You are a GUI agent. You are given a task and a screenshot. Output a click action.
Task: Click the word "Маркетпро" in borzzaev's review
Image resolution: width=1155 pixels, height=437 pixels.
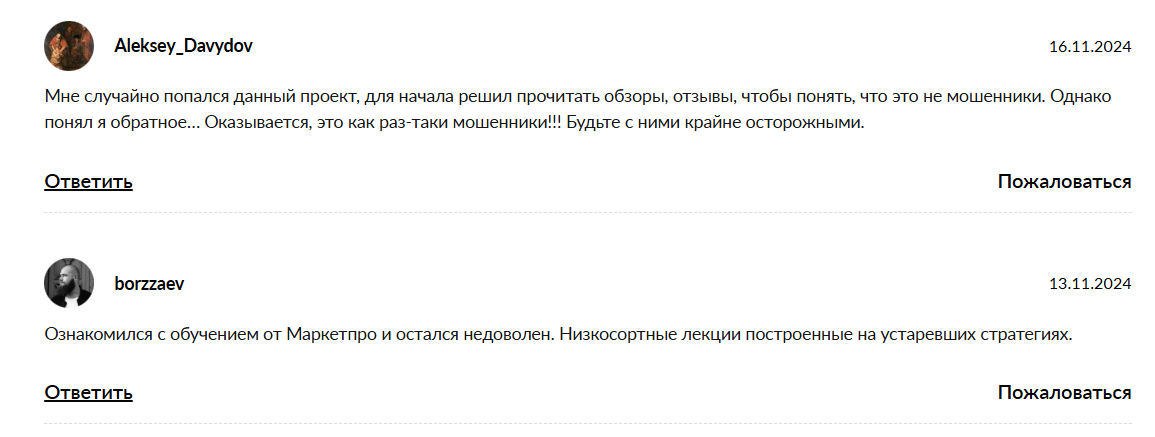click(331, 335)
